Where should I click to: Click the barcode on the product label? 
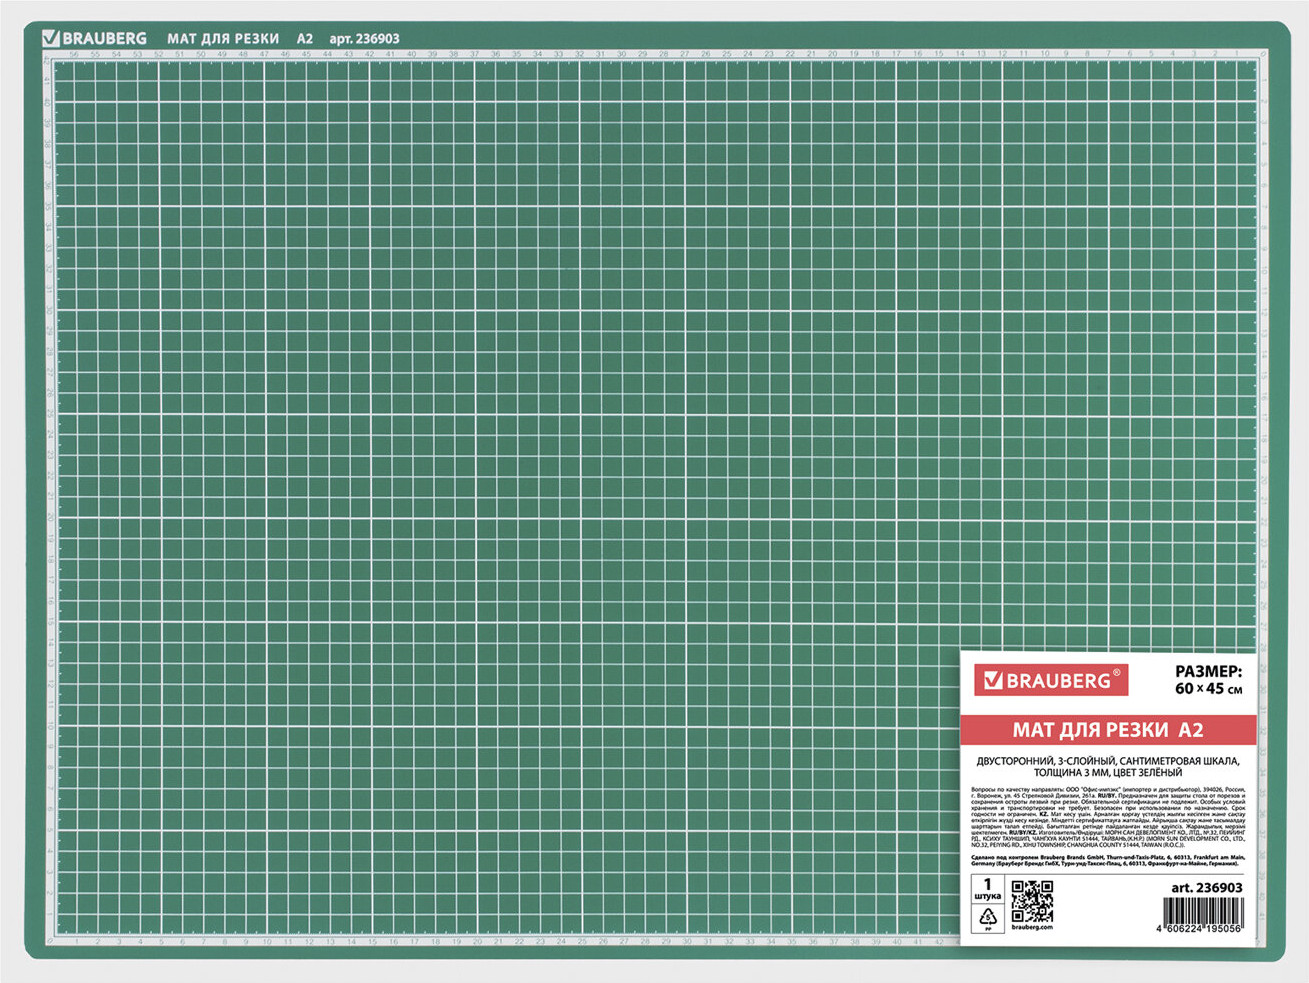pyautogui.click(x=1204, y=909)
